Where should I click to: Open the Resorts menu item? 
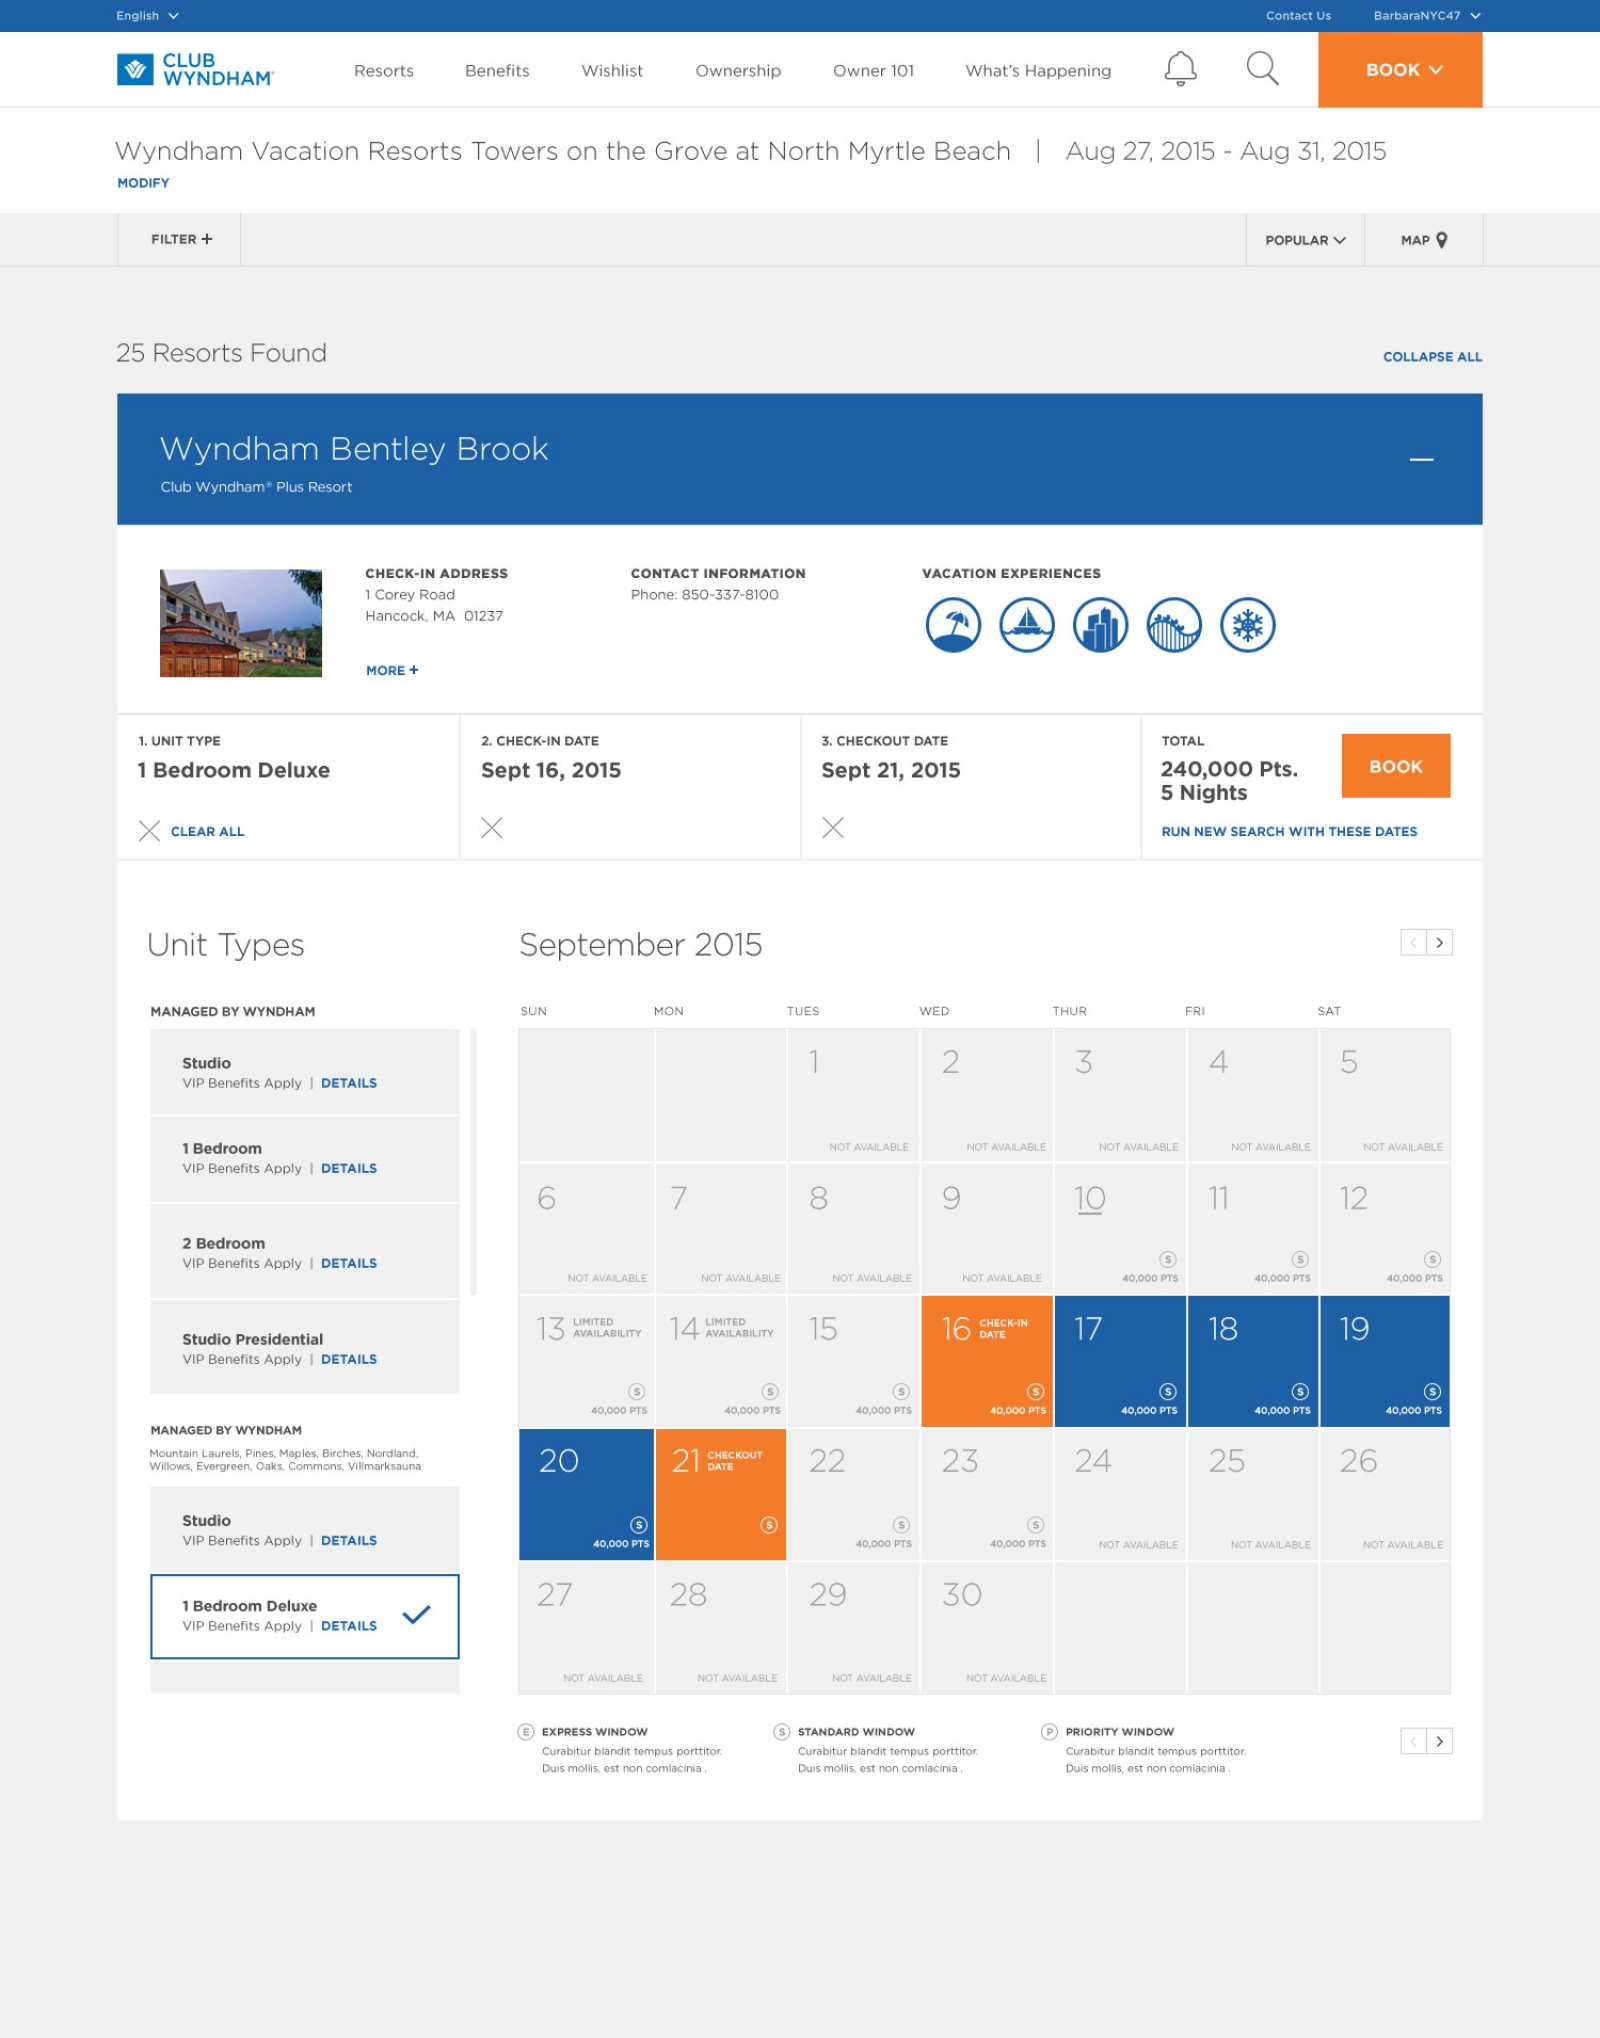pyautogui.click(x=383, y=71)
